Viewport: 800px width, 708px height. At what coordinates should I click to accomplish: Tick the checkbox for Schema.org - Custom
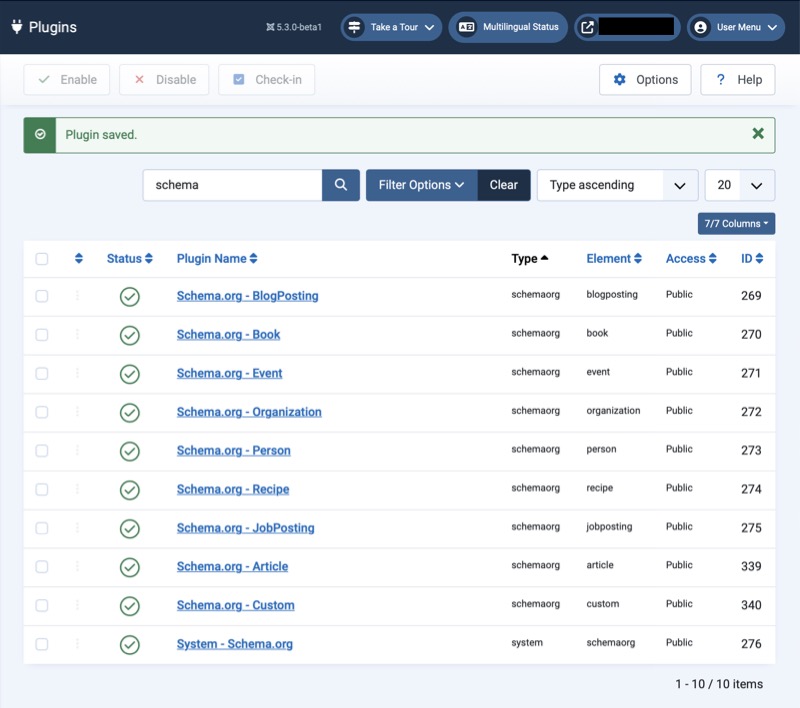tap(42, 606)
